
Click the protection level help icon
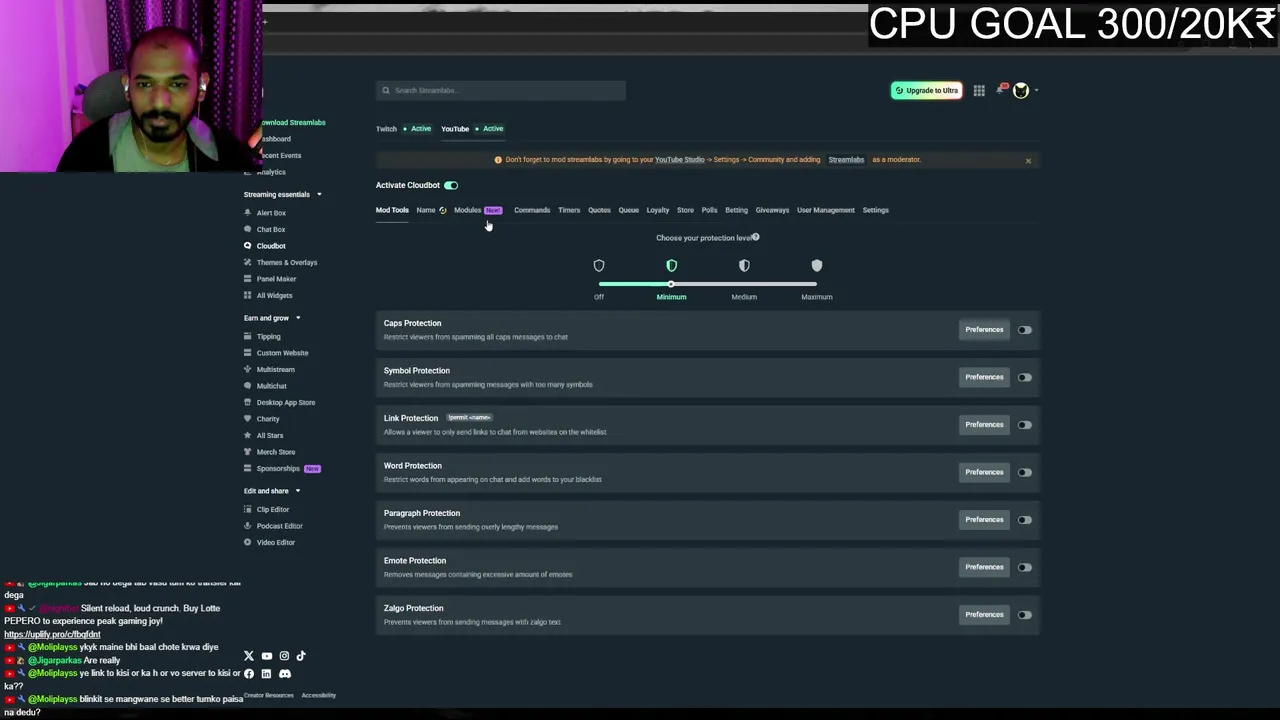tap(756, 237)
